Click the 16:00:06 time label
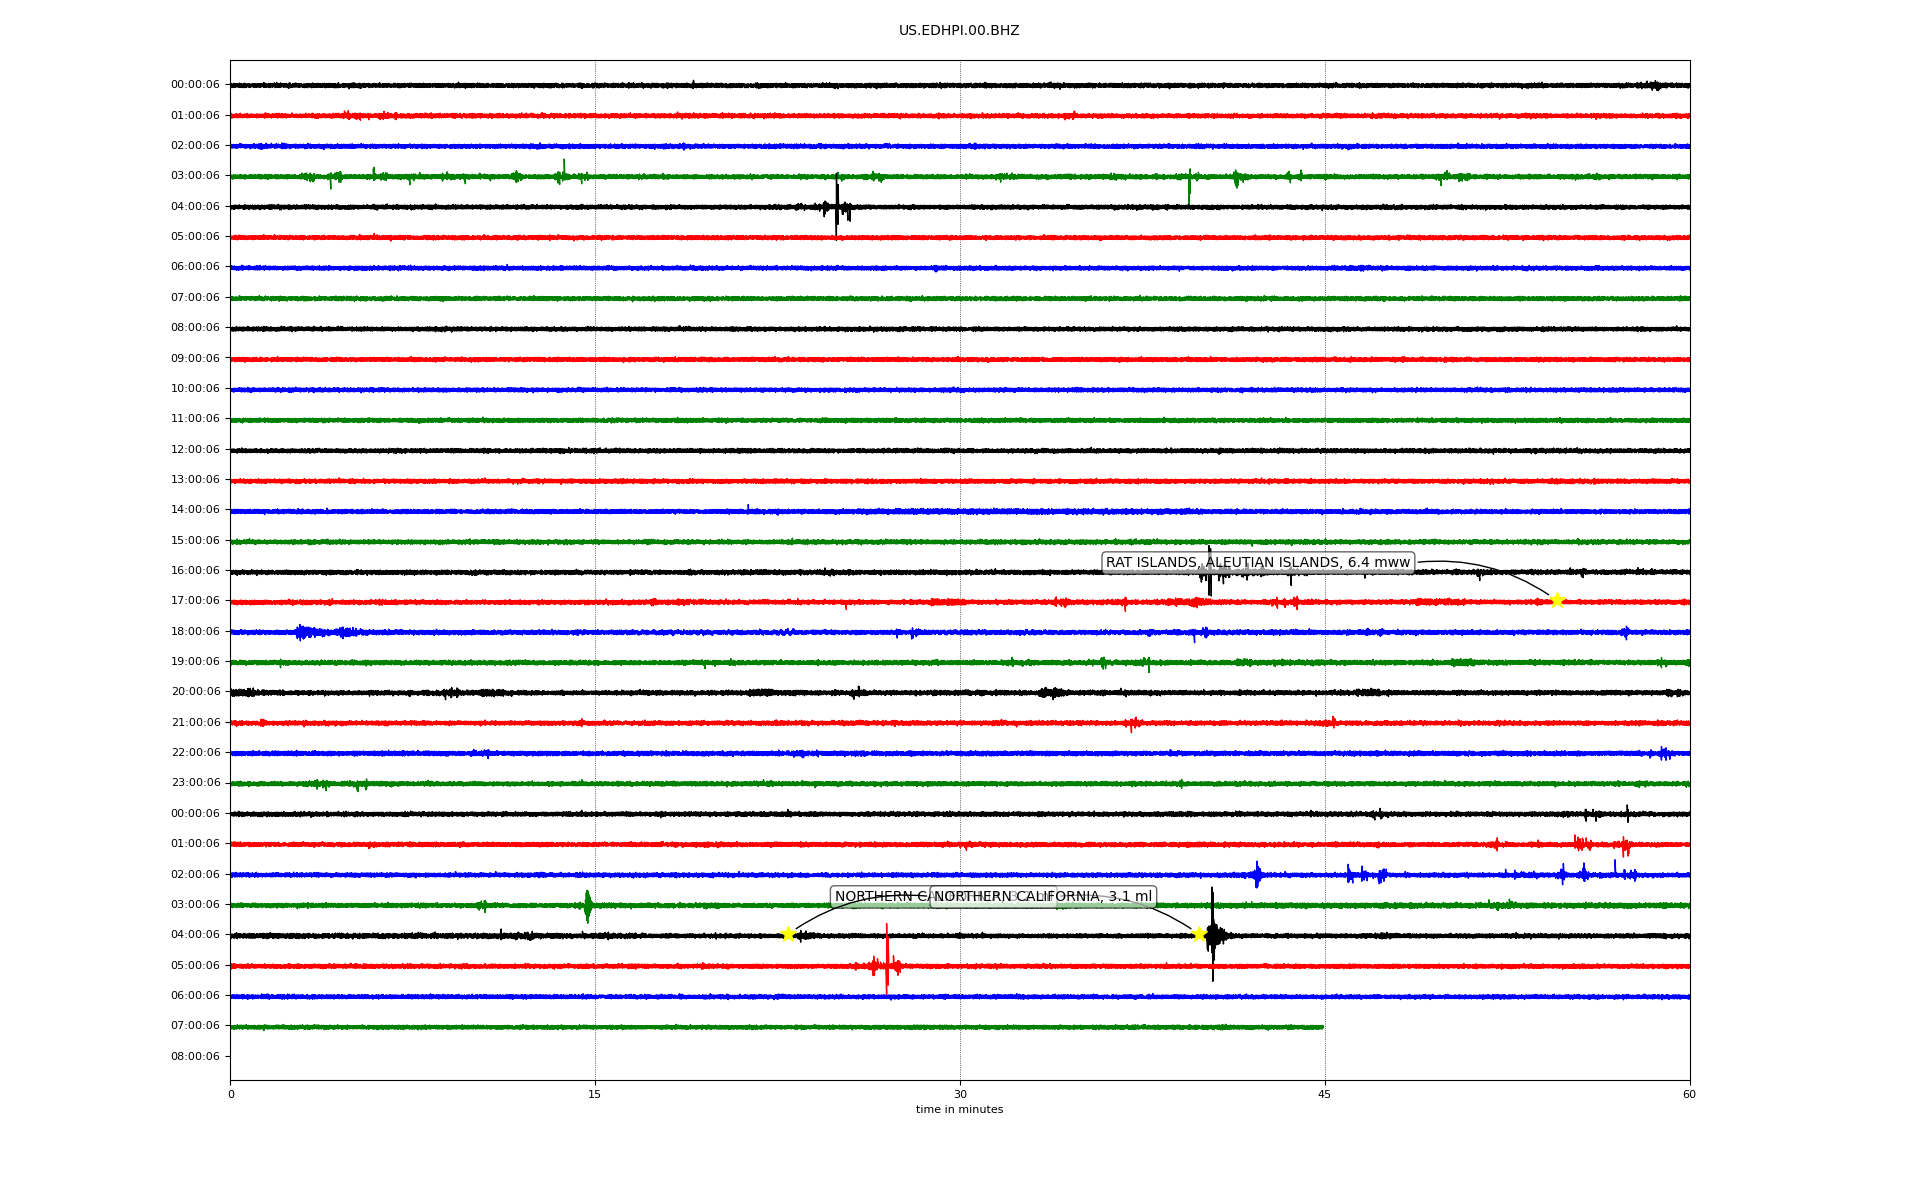Image resolution: width=1920 pixels, height=1200 pixels. click(x=195, y=571)
